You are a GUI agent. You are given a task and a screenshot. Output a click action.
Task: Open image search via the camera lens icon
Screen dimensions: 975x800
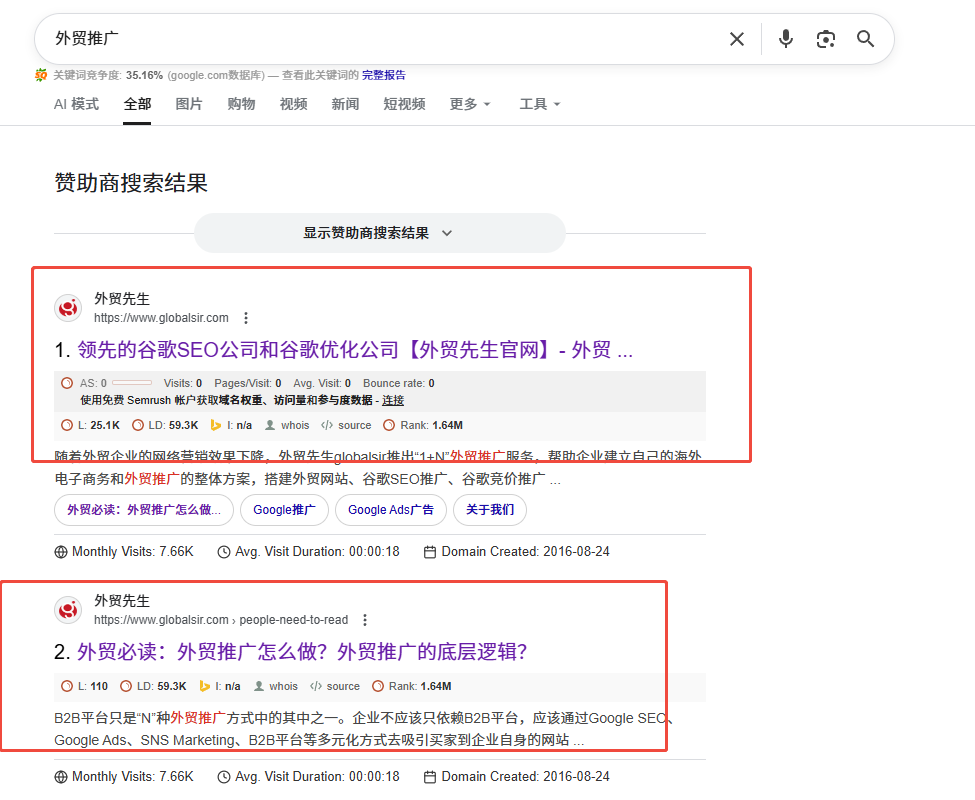[826, 39]
